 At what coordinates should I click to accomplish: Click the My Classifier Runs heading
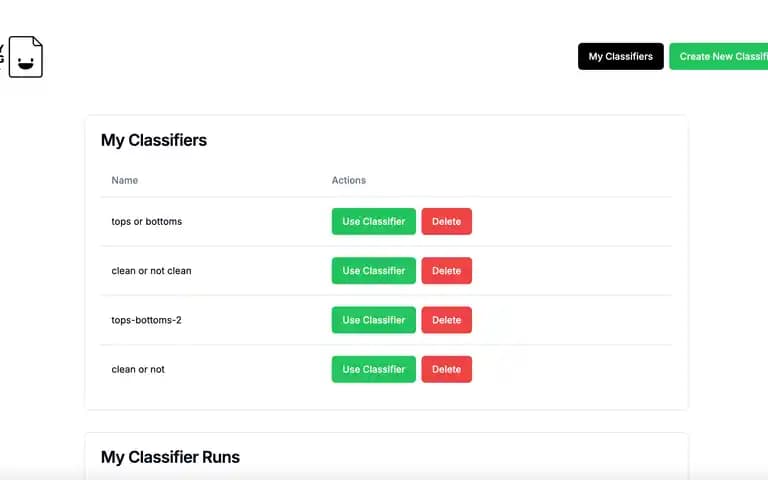170,457
